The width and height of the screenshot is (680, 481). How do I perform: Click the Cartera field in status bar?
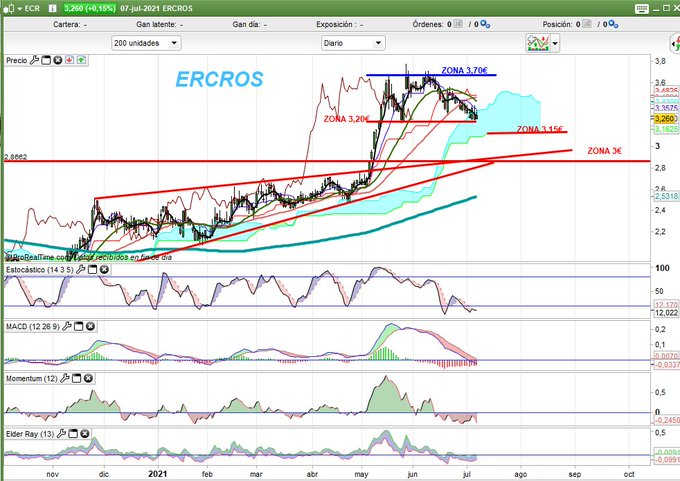point(70,24)
